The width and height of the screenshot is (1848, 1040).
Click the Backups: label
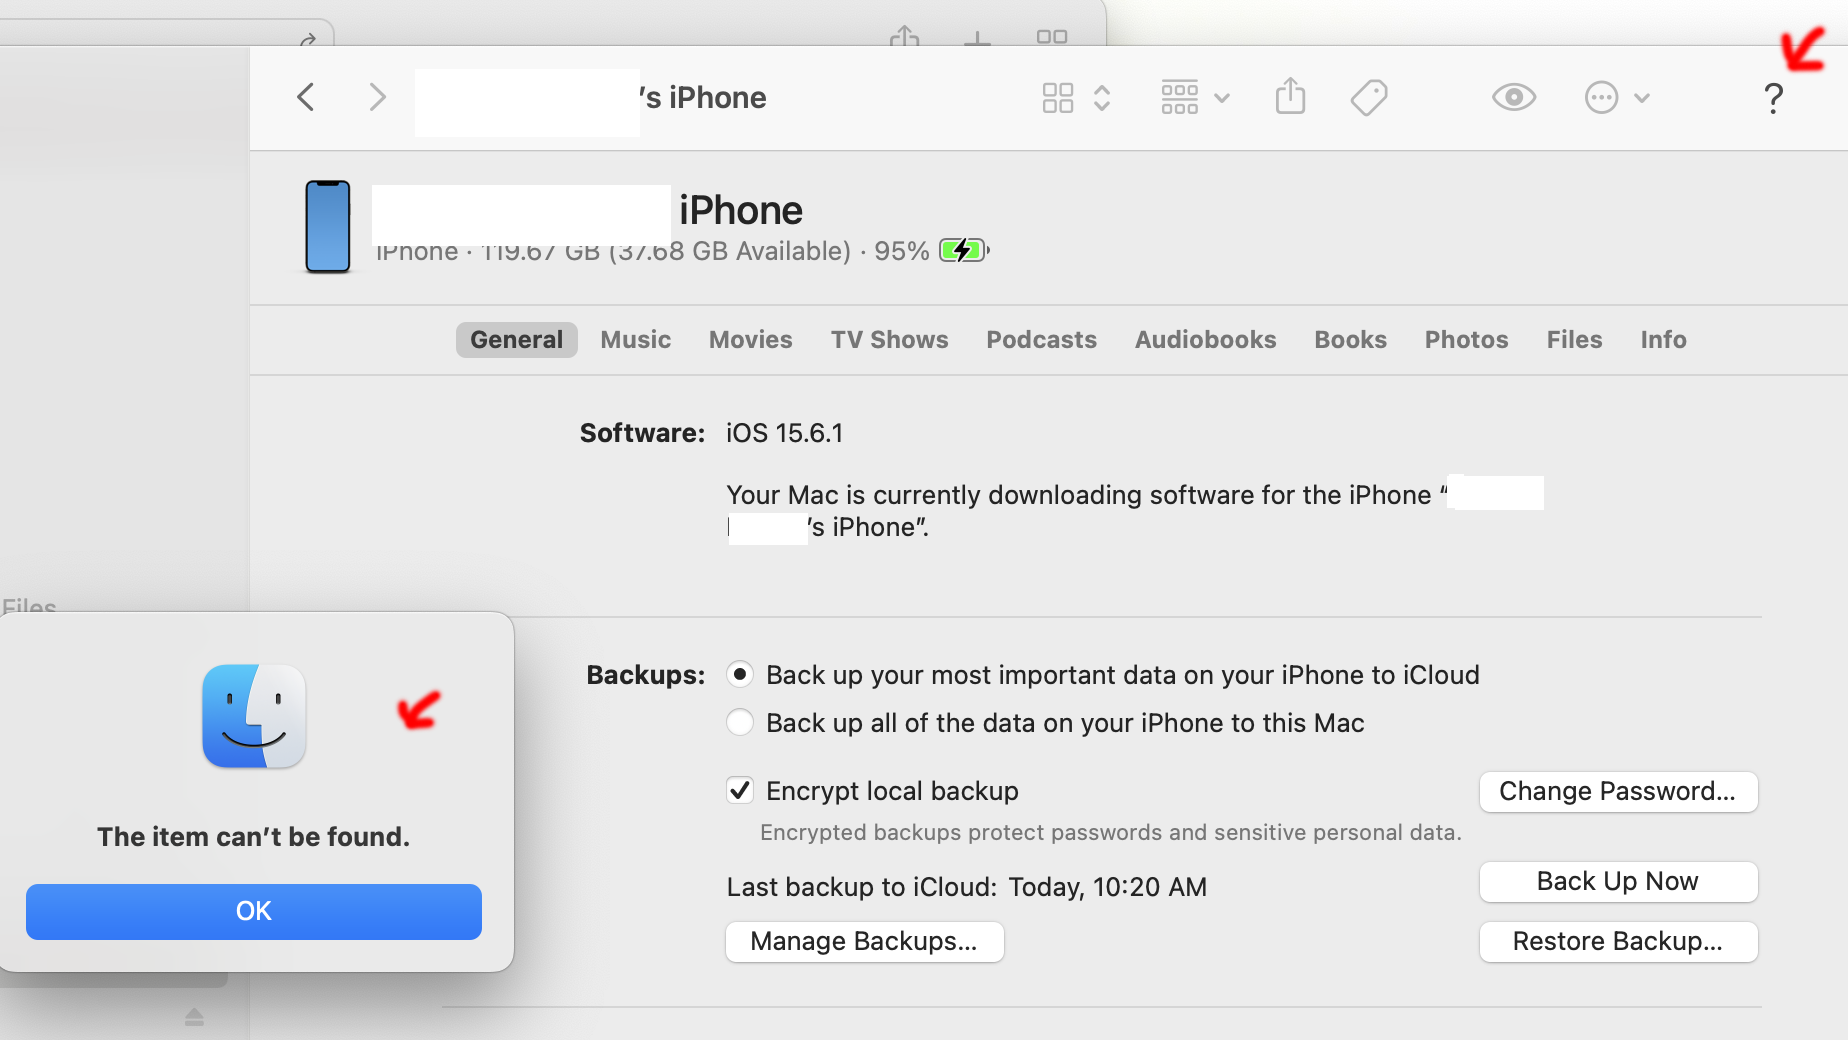point(646,675)
